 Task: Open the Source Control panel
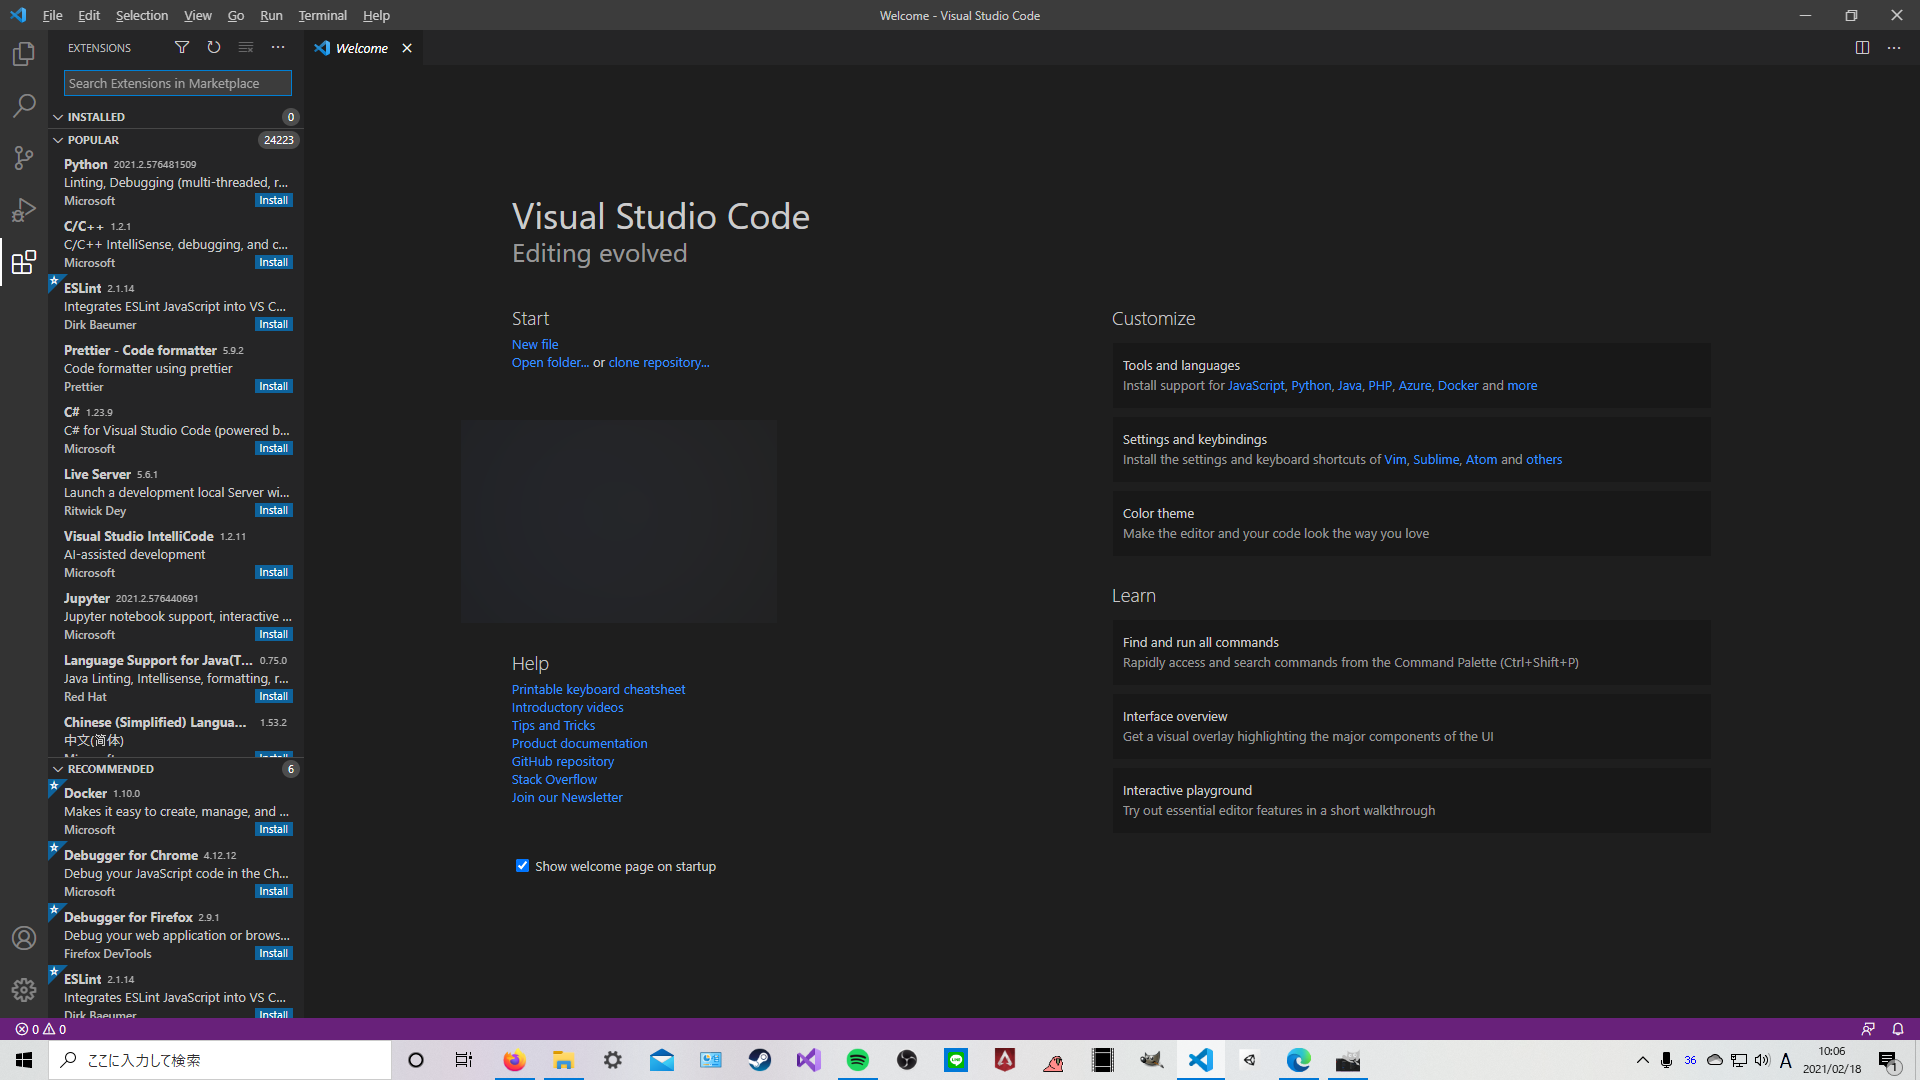24,158
